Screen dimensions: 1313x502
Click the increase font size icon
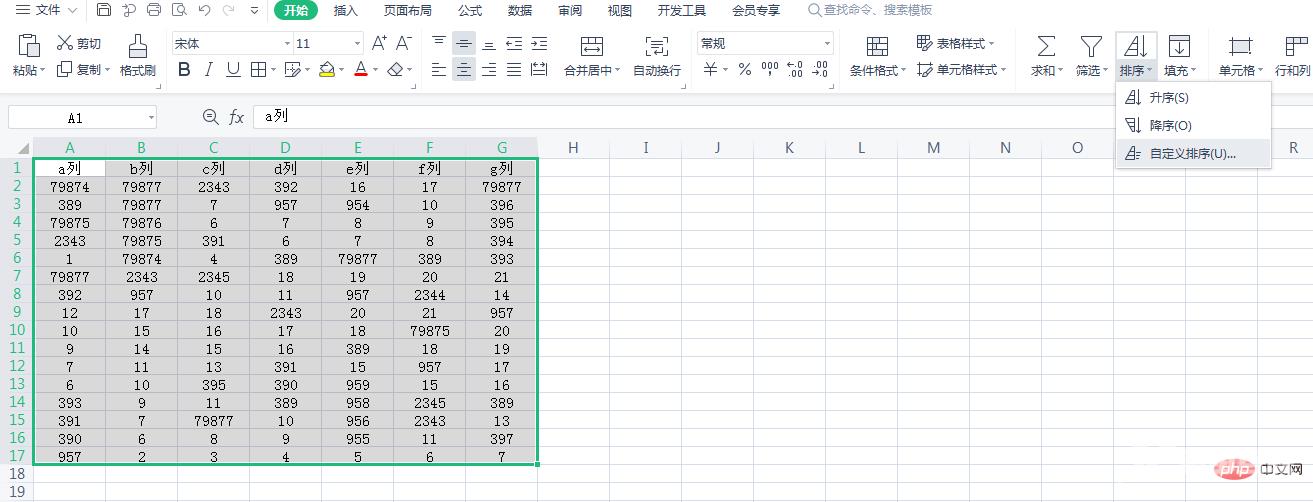coord(379,43)
